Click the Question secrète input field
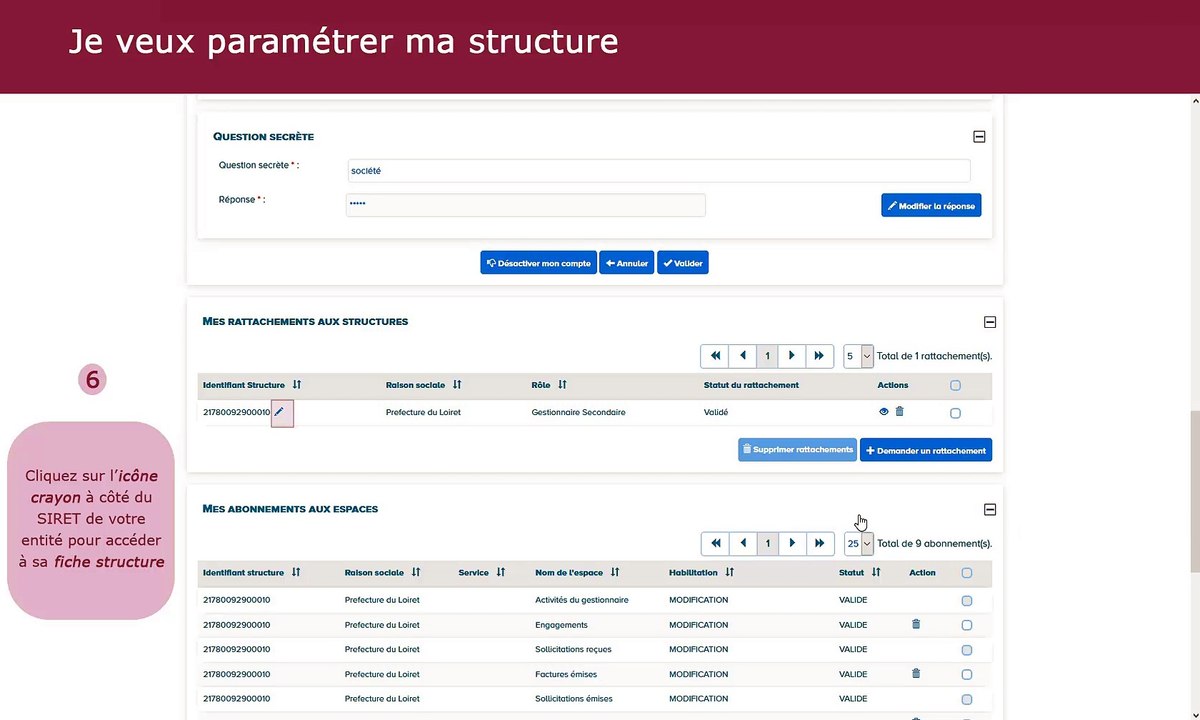This screenshot has height=720, width=1200. pyautogui.click(x=659, y=171)
